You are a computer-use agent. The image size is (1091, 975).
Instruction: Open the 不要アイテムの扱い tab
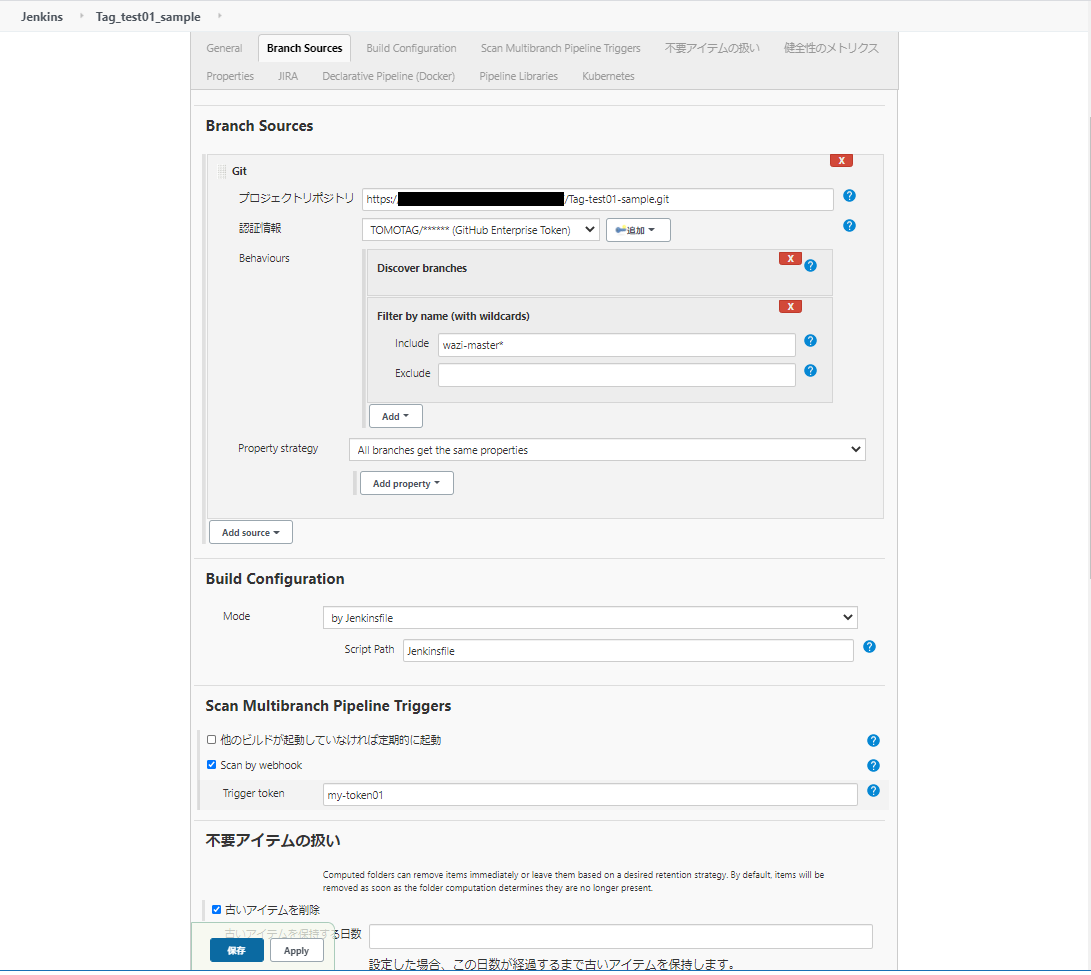pos(712,48)
